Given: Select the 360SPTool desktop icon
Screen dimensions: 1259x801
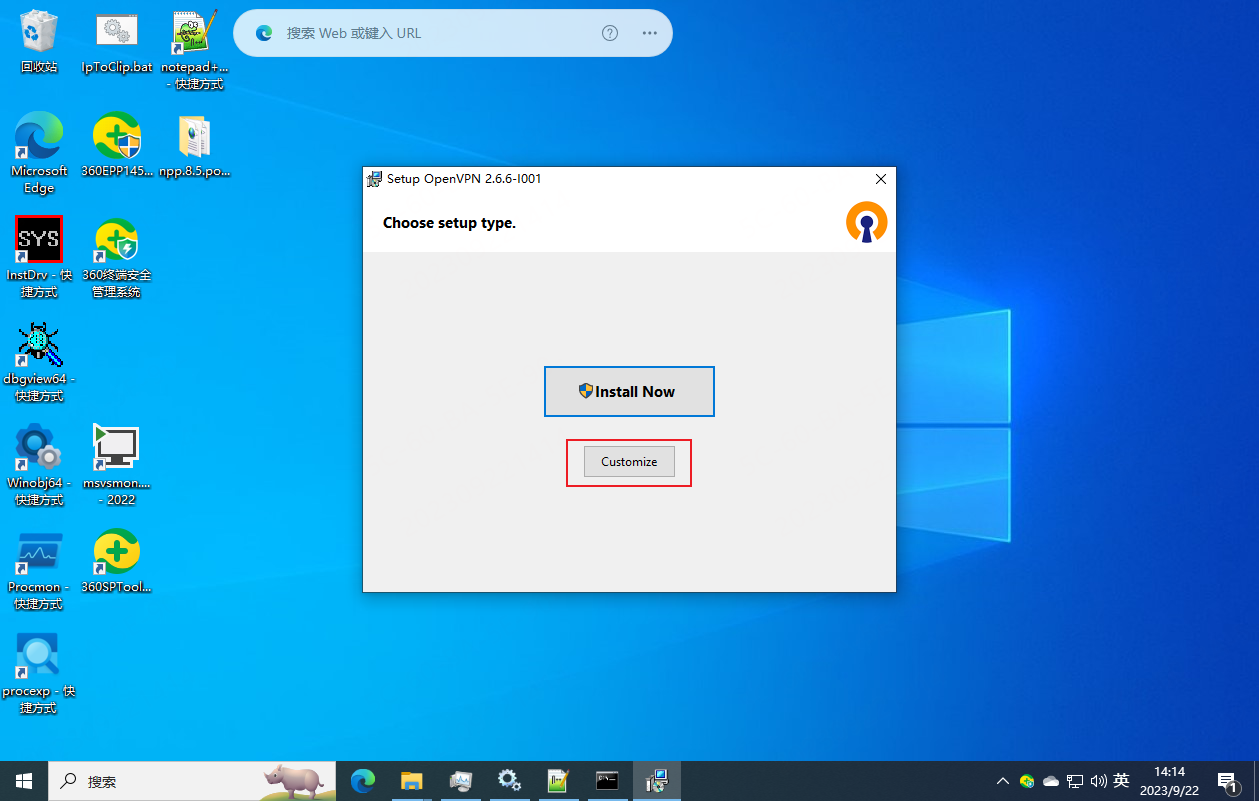Looking at the screenshot, I should click(117, 561).
